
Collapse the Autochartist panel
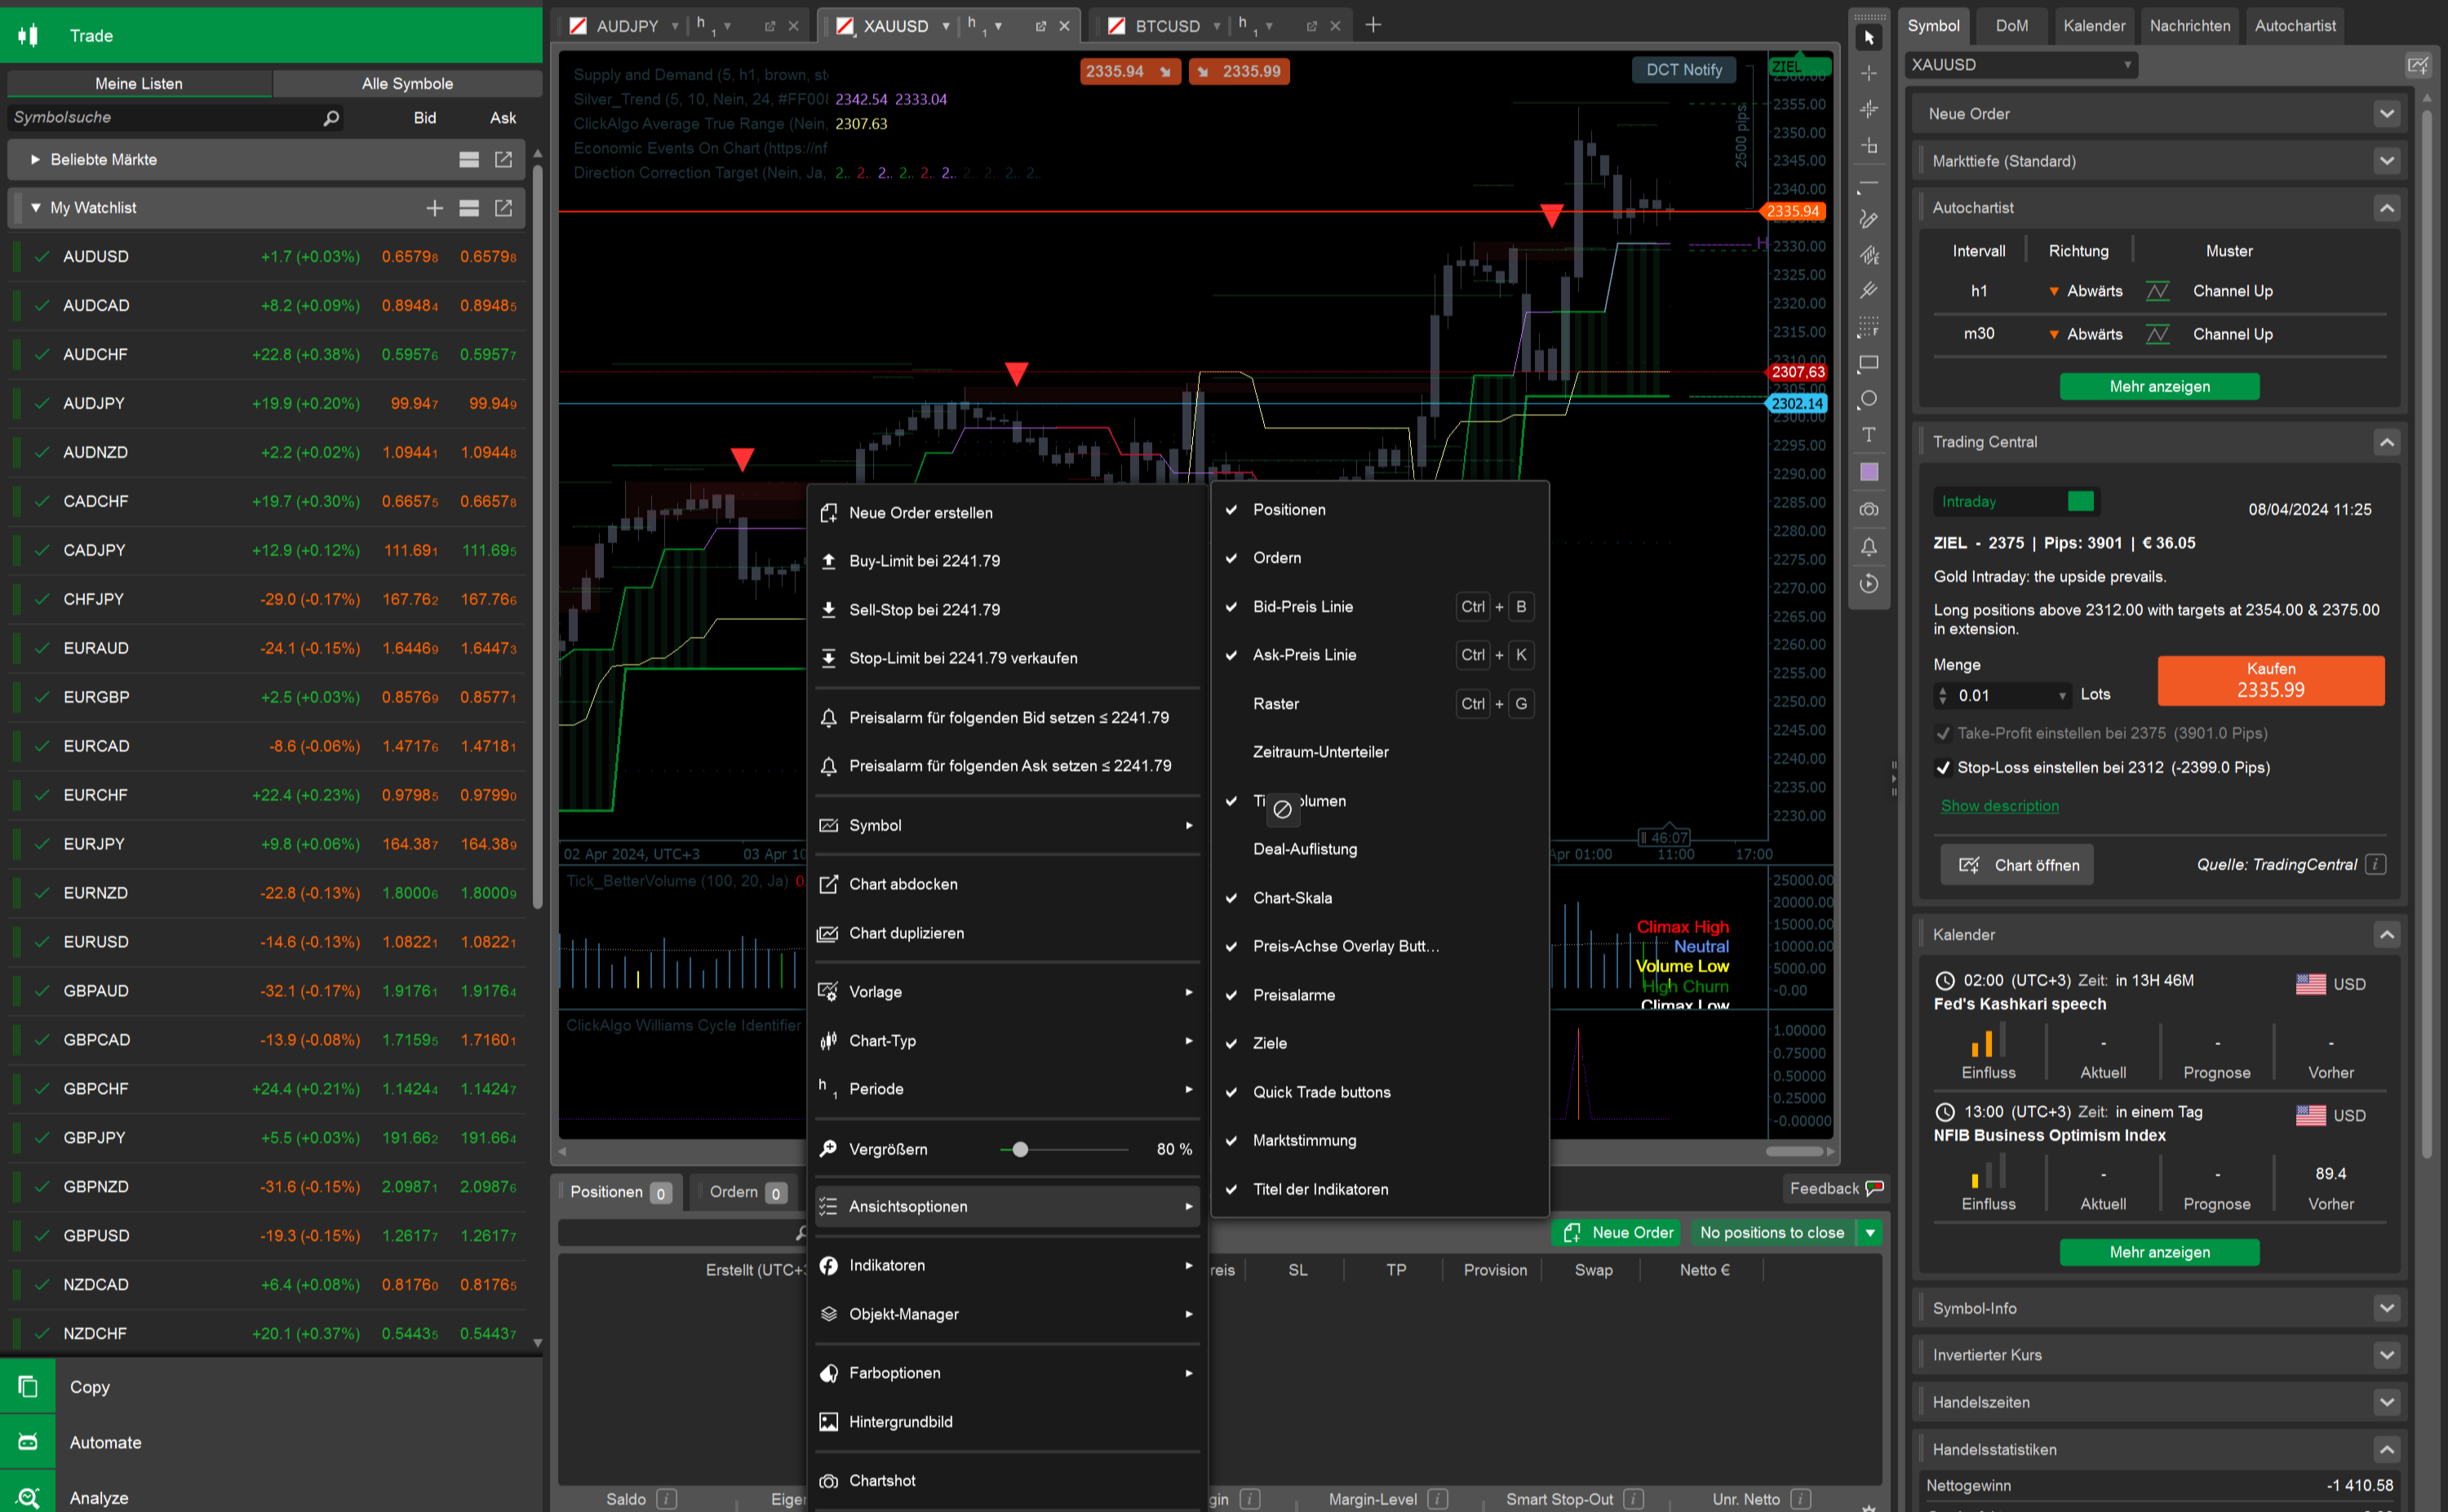coord(2387,208)
